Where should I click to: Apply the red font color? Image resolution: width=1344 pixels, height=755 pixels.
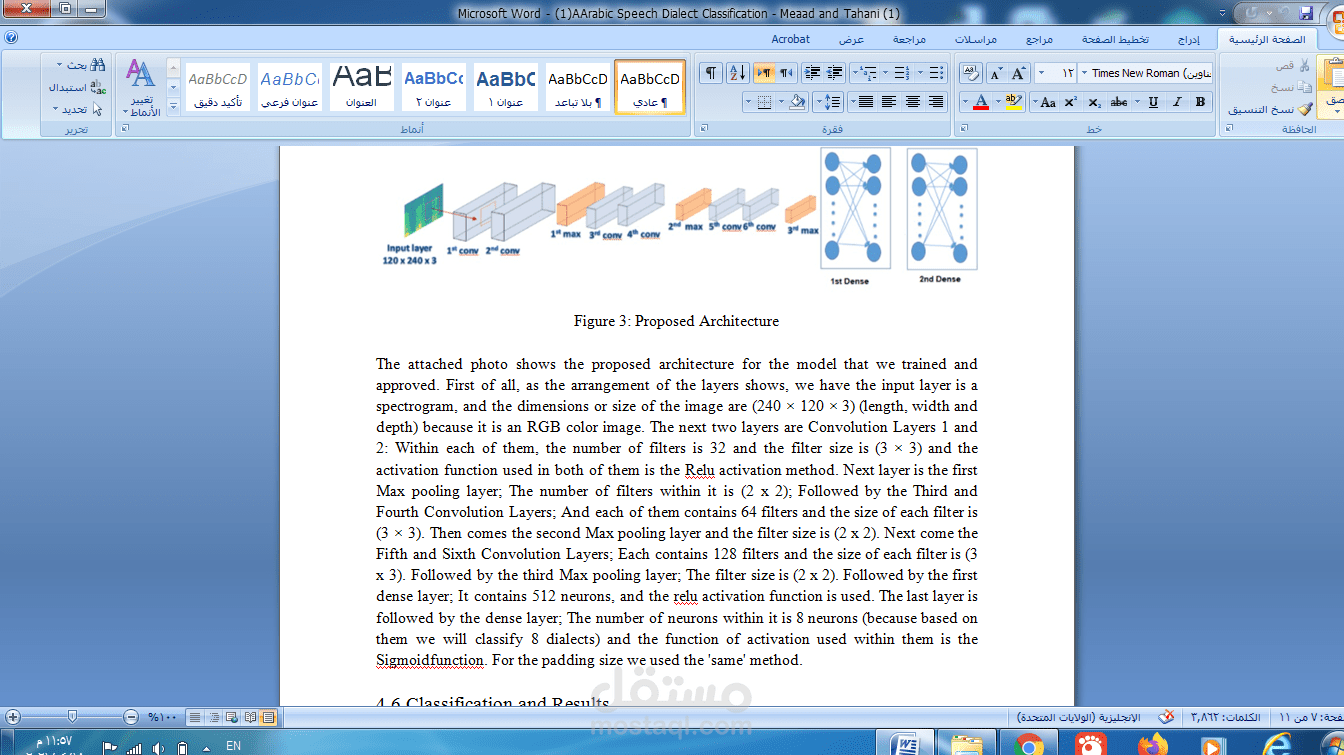point(982,102)
